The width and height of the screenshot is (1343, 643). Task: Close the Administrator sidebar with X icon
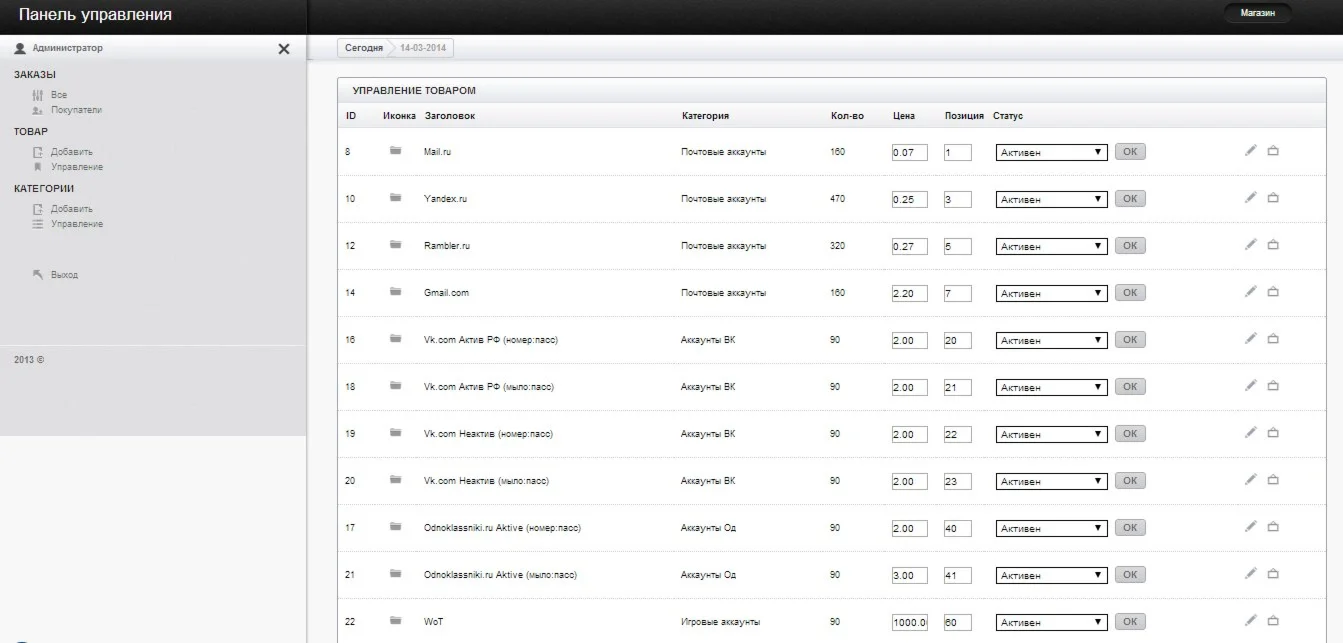coord(284,48)
